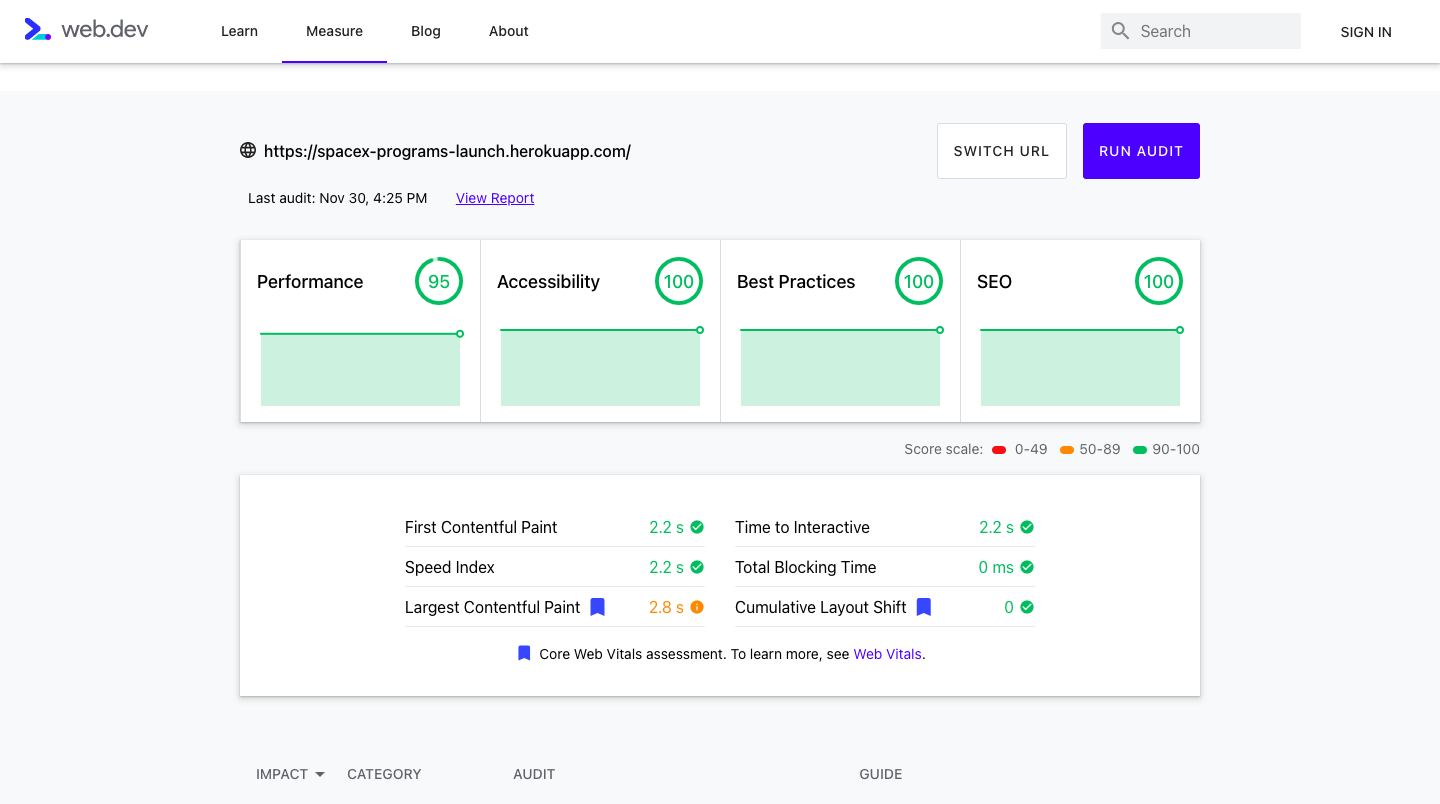
Task: Click the SIGN IN button
Action: [x=1366, y=32]
